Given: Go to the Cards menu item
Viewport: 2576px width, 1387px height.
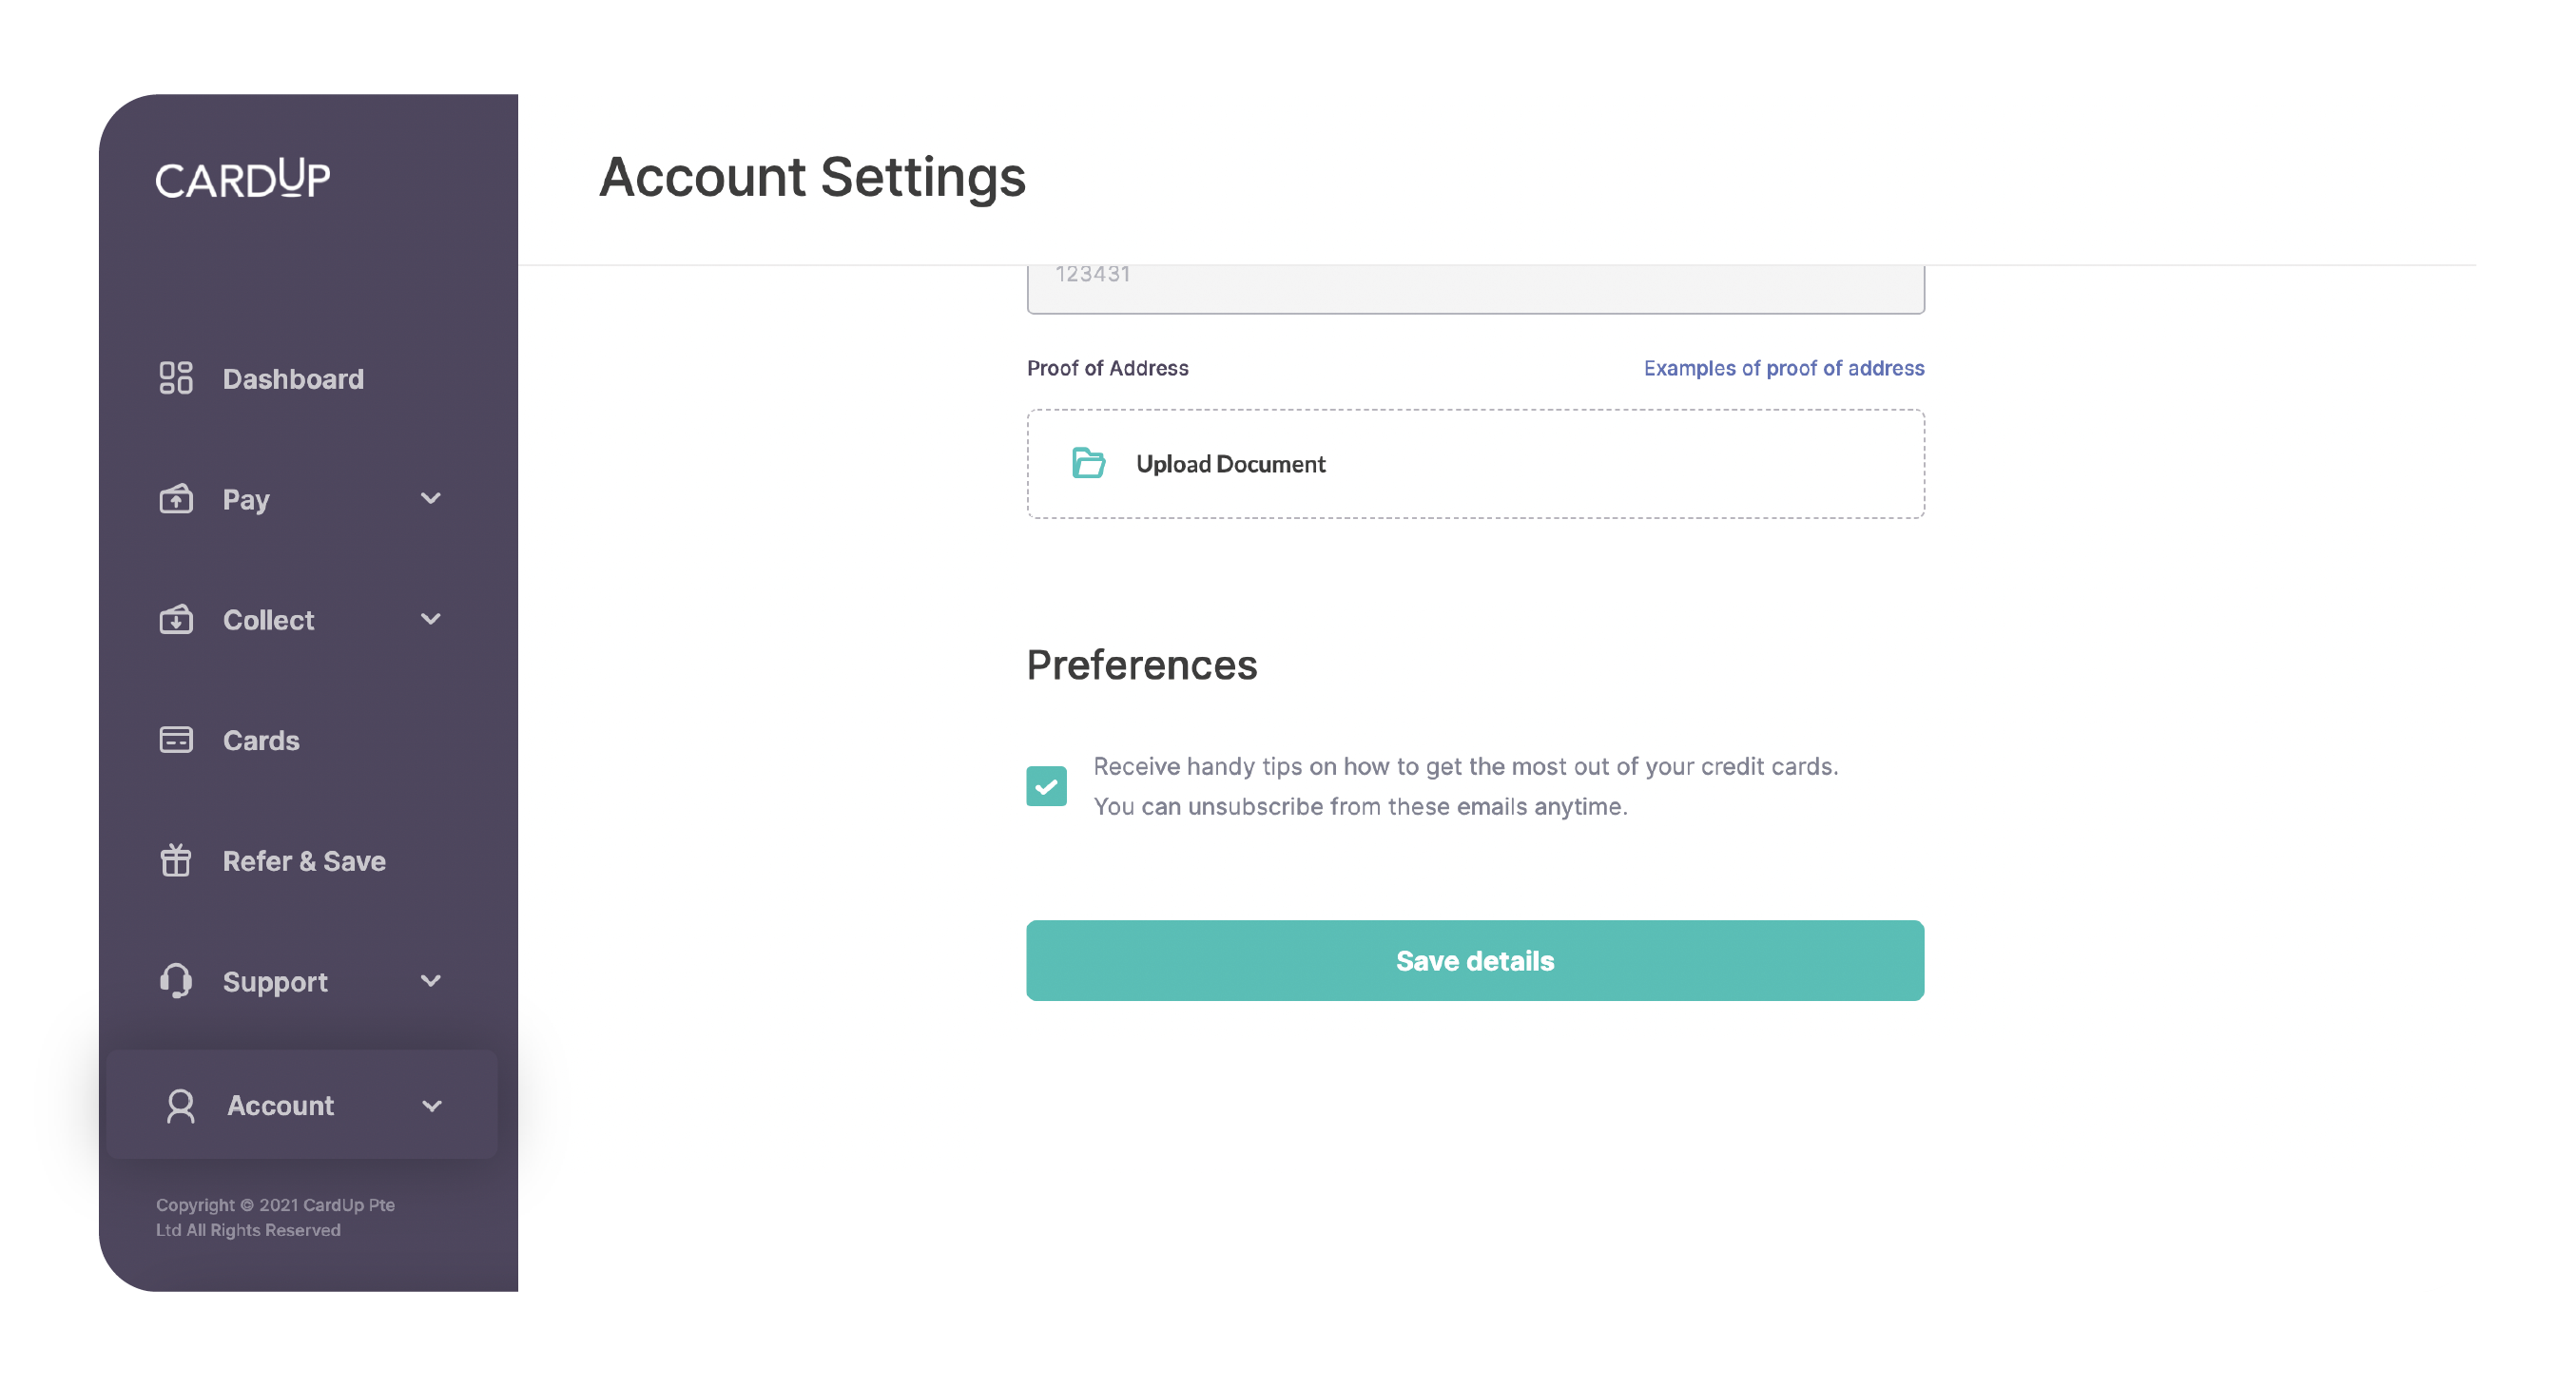Looking at the screenshot, I should pos(261,740).
